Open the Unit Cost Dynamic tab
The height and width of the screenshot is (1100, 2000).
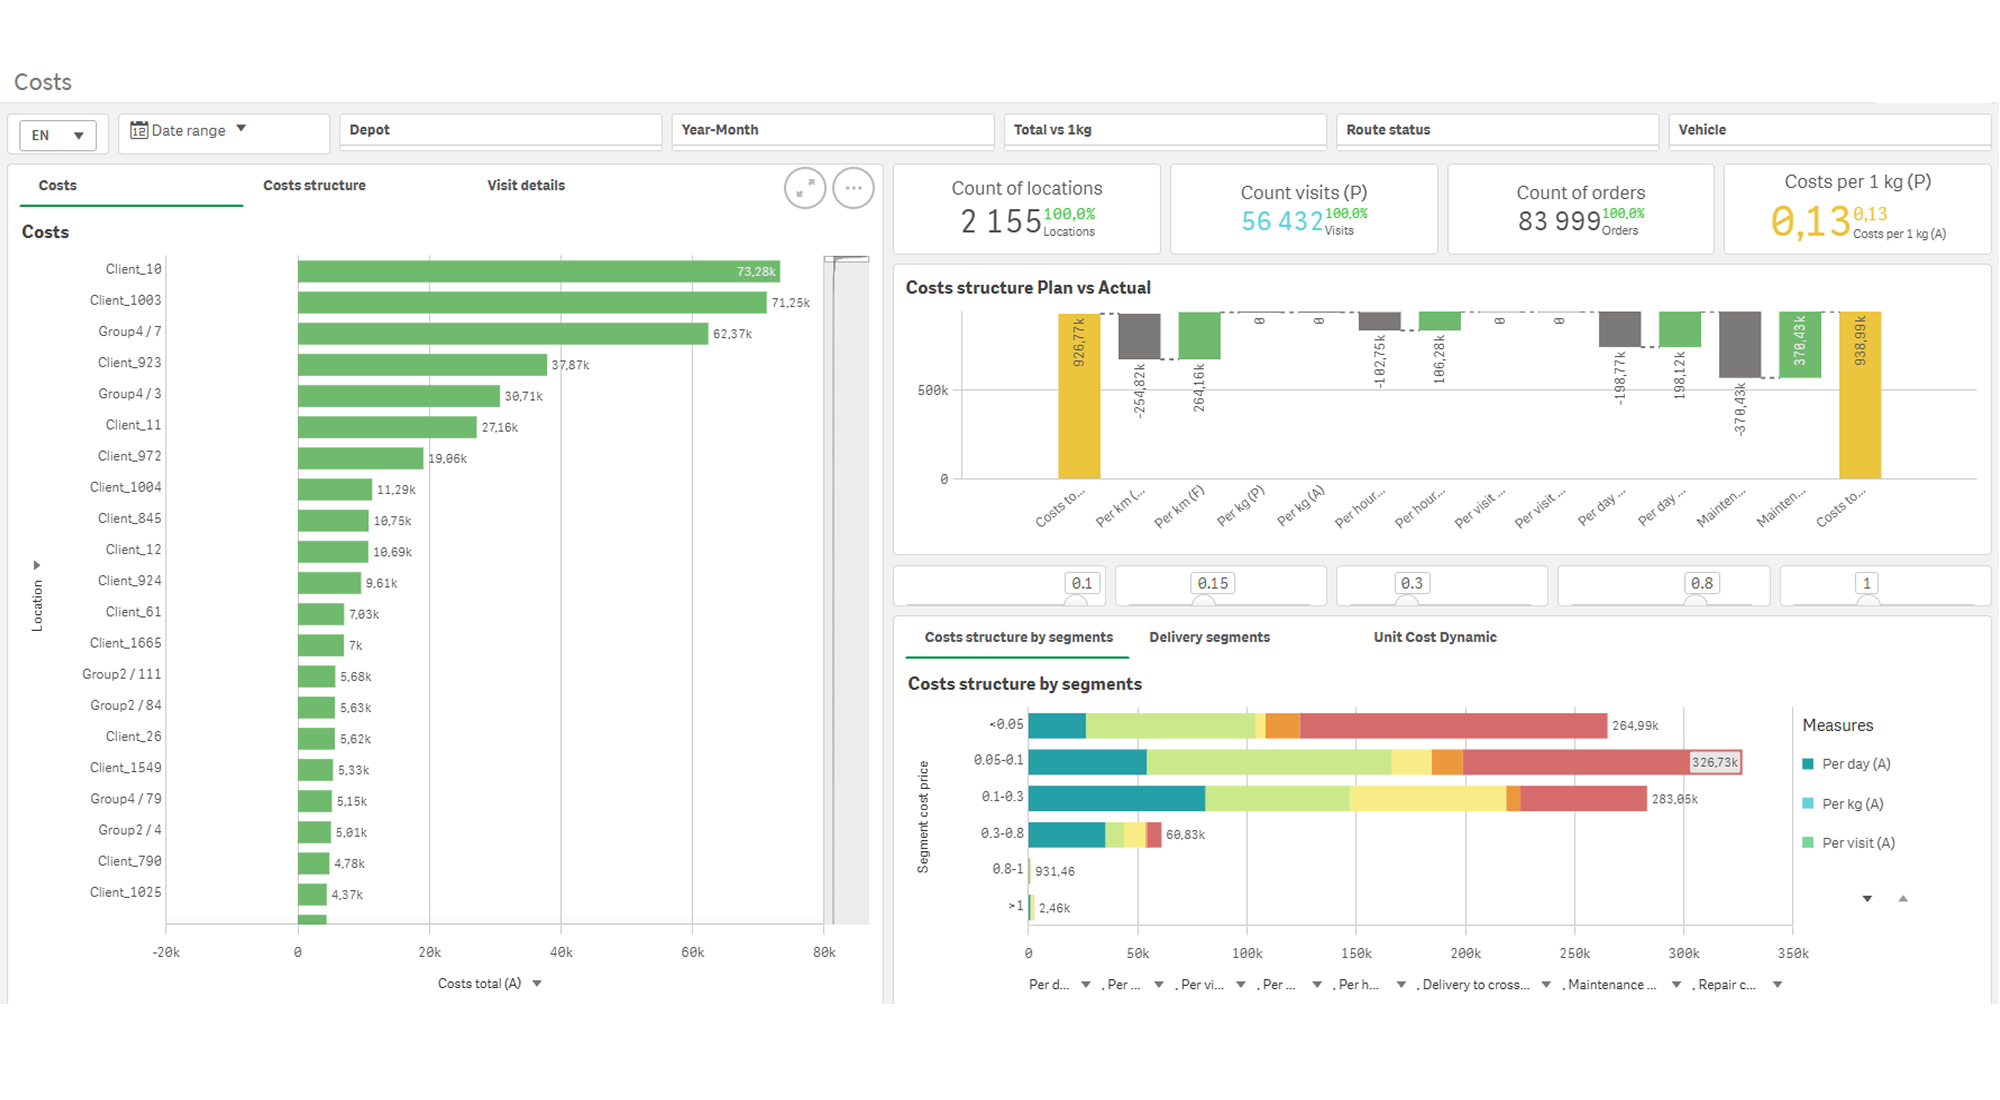[x=1435, y=637]
